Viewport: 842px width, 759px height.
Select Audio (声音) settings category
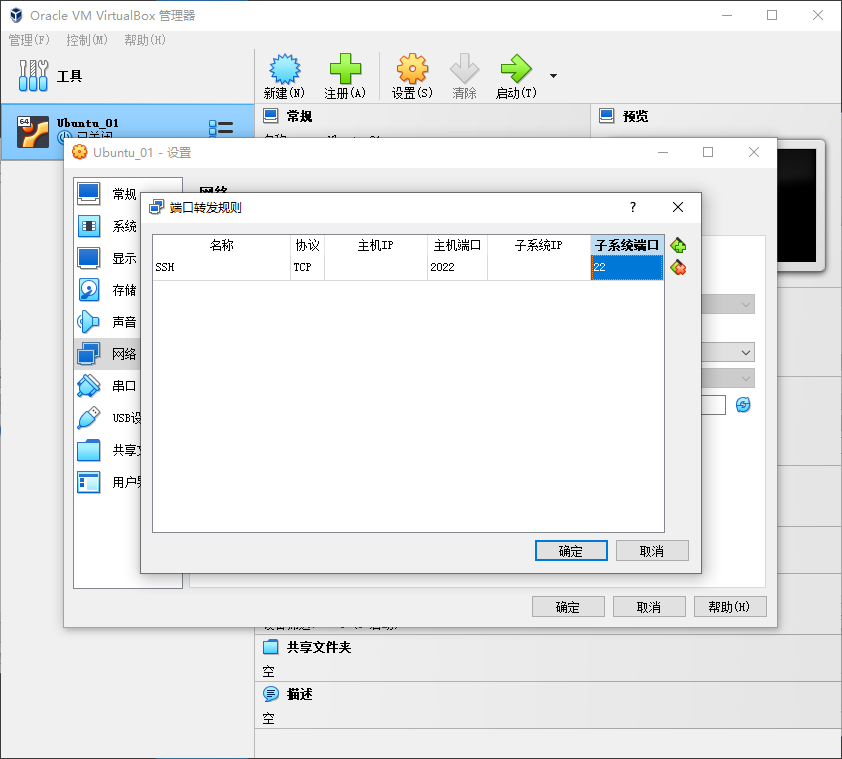point(107,322)
